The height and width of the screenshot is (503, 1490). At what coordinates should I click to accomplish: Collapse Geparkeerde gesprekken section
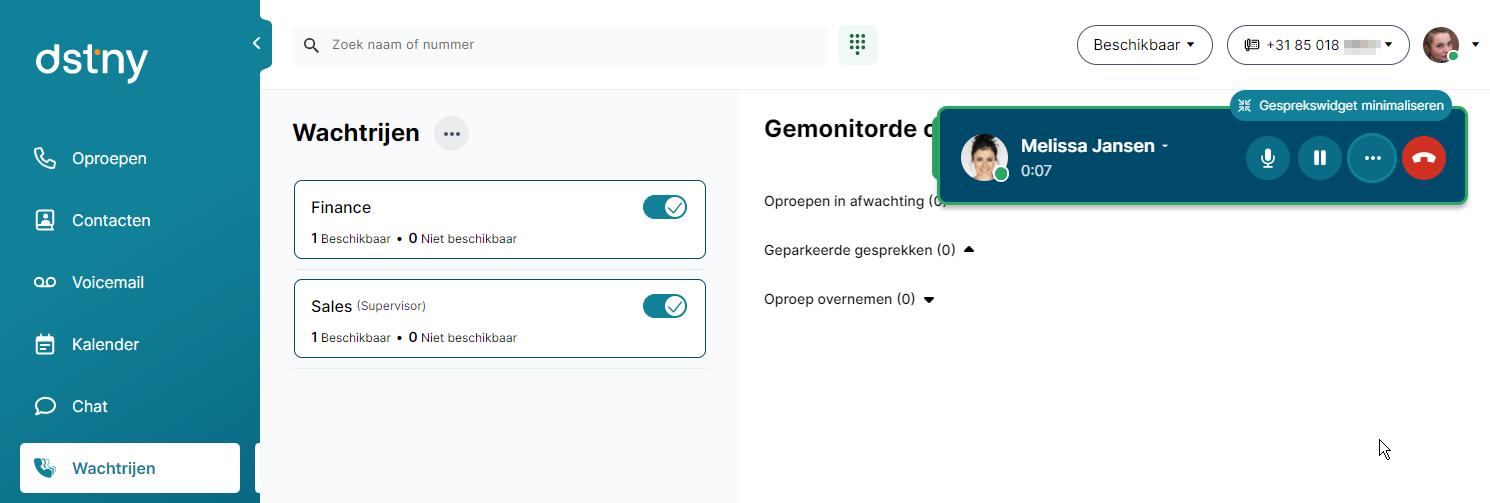pyautogui.click(x=968, y=250)
